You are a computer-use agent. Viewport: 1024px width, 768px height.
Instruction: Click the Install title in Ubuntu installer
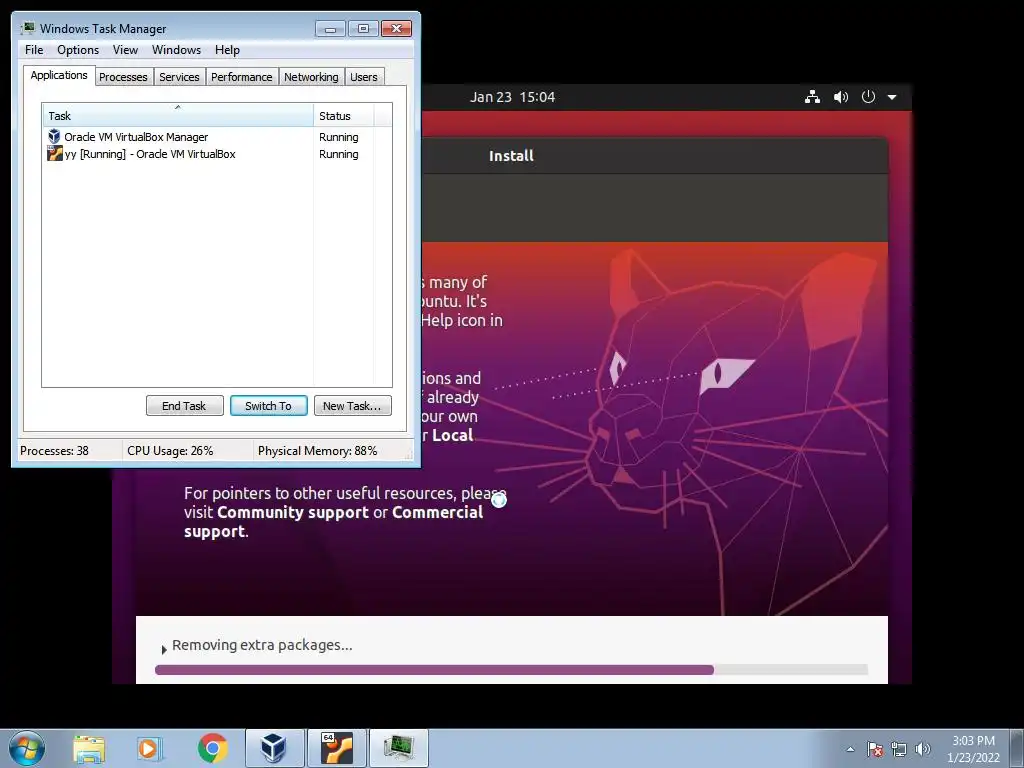[511, 155]
